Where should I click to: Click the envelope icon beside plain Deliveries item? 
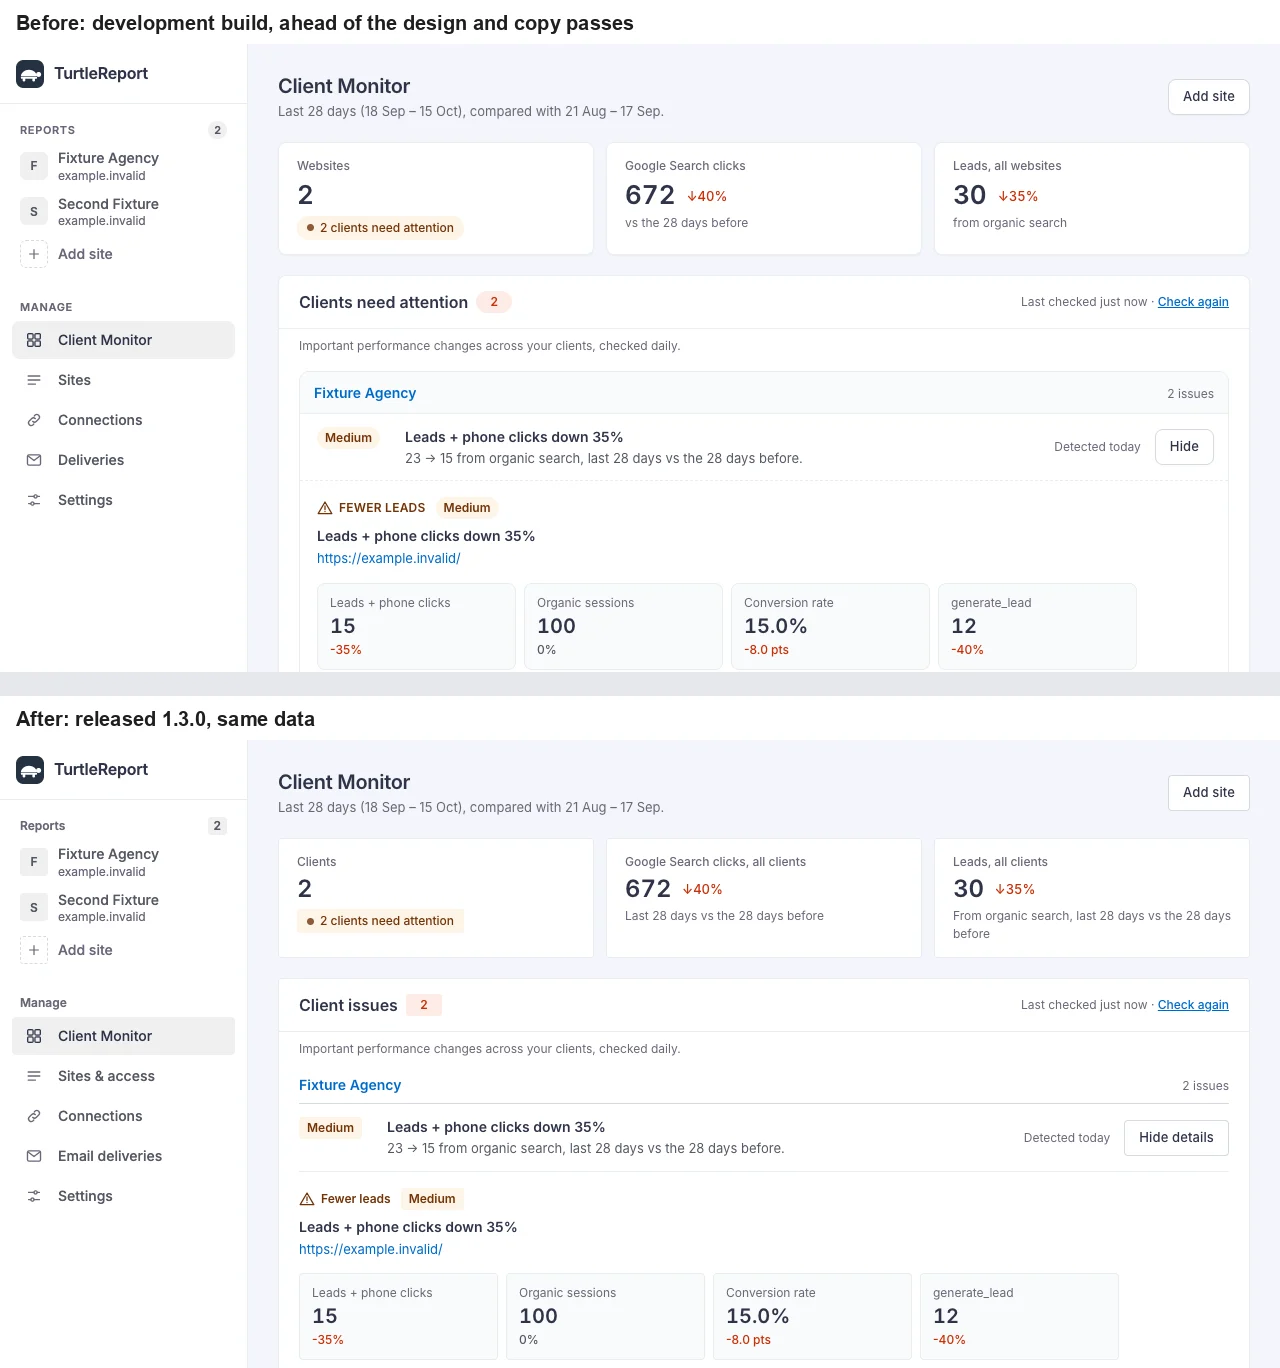coord(34,460)
